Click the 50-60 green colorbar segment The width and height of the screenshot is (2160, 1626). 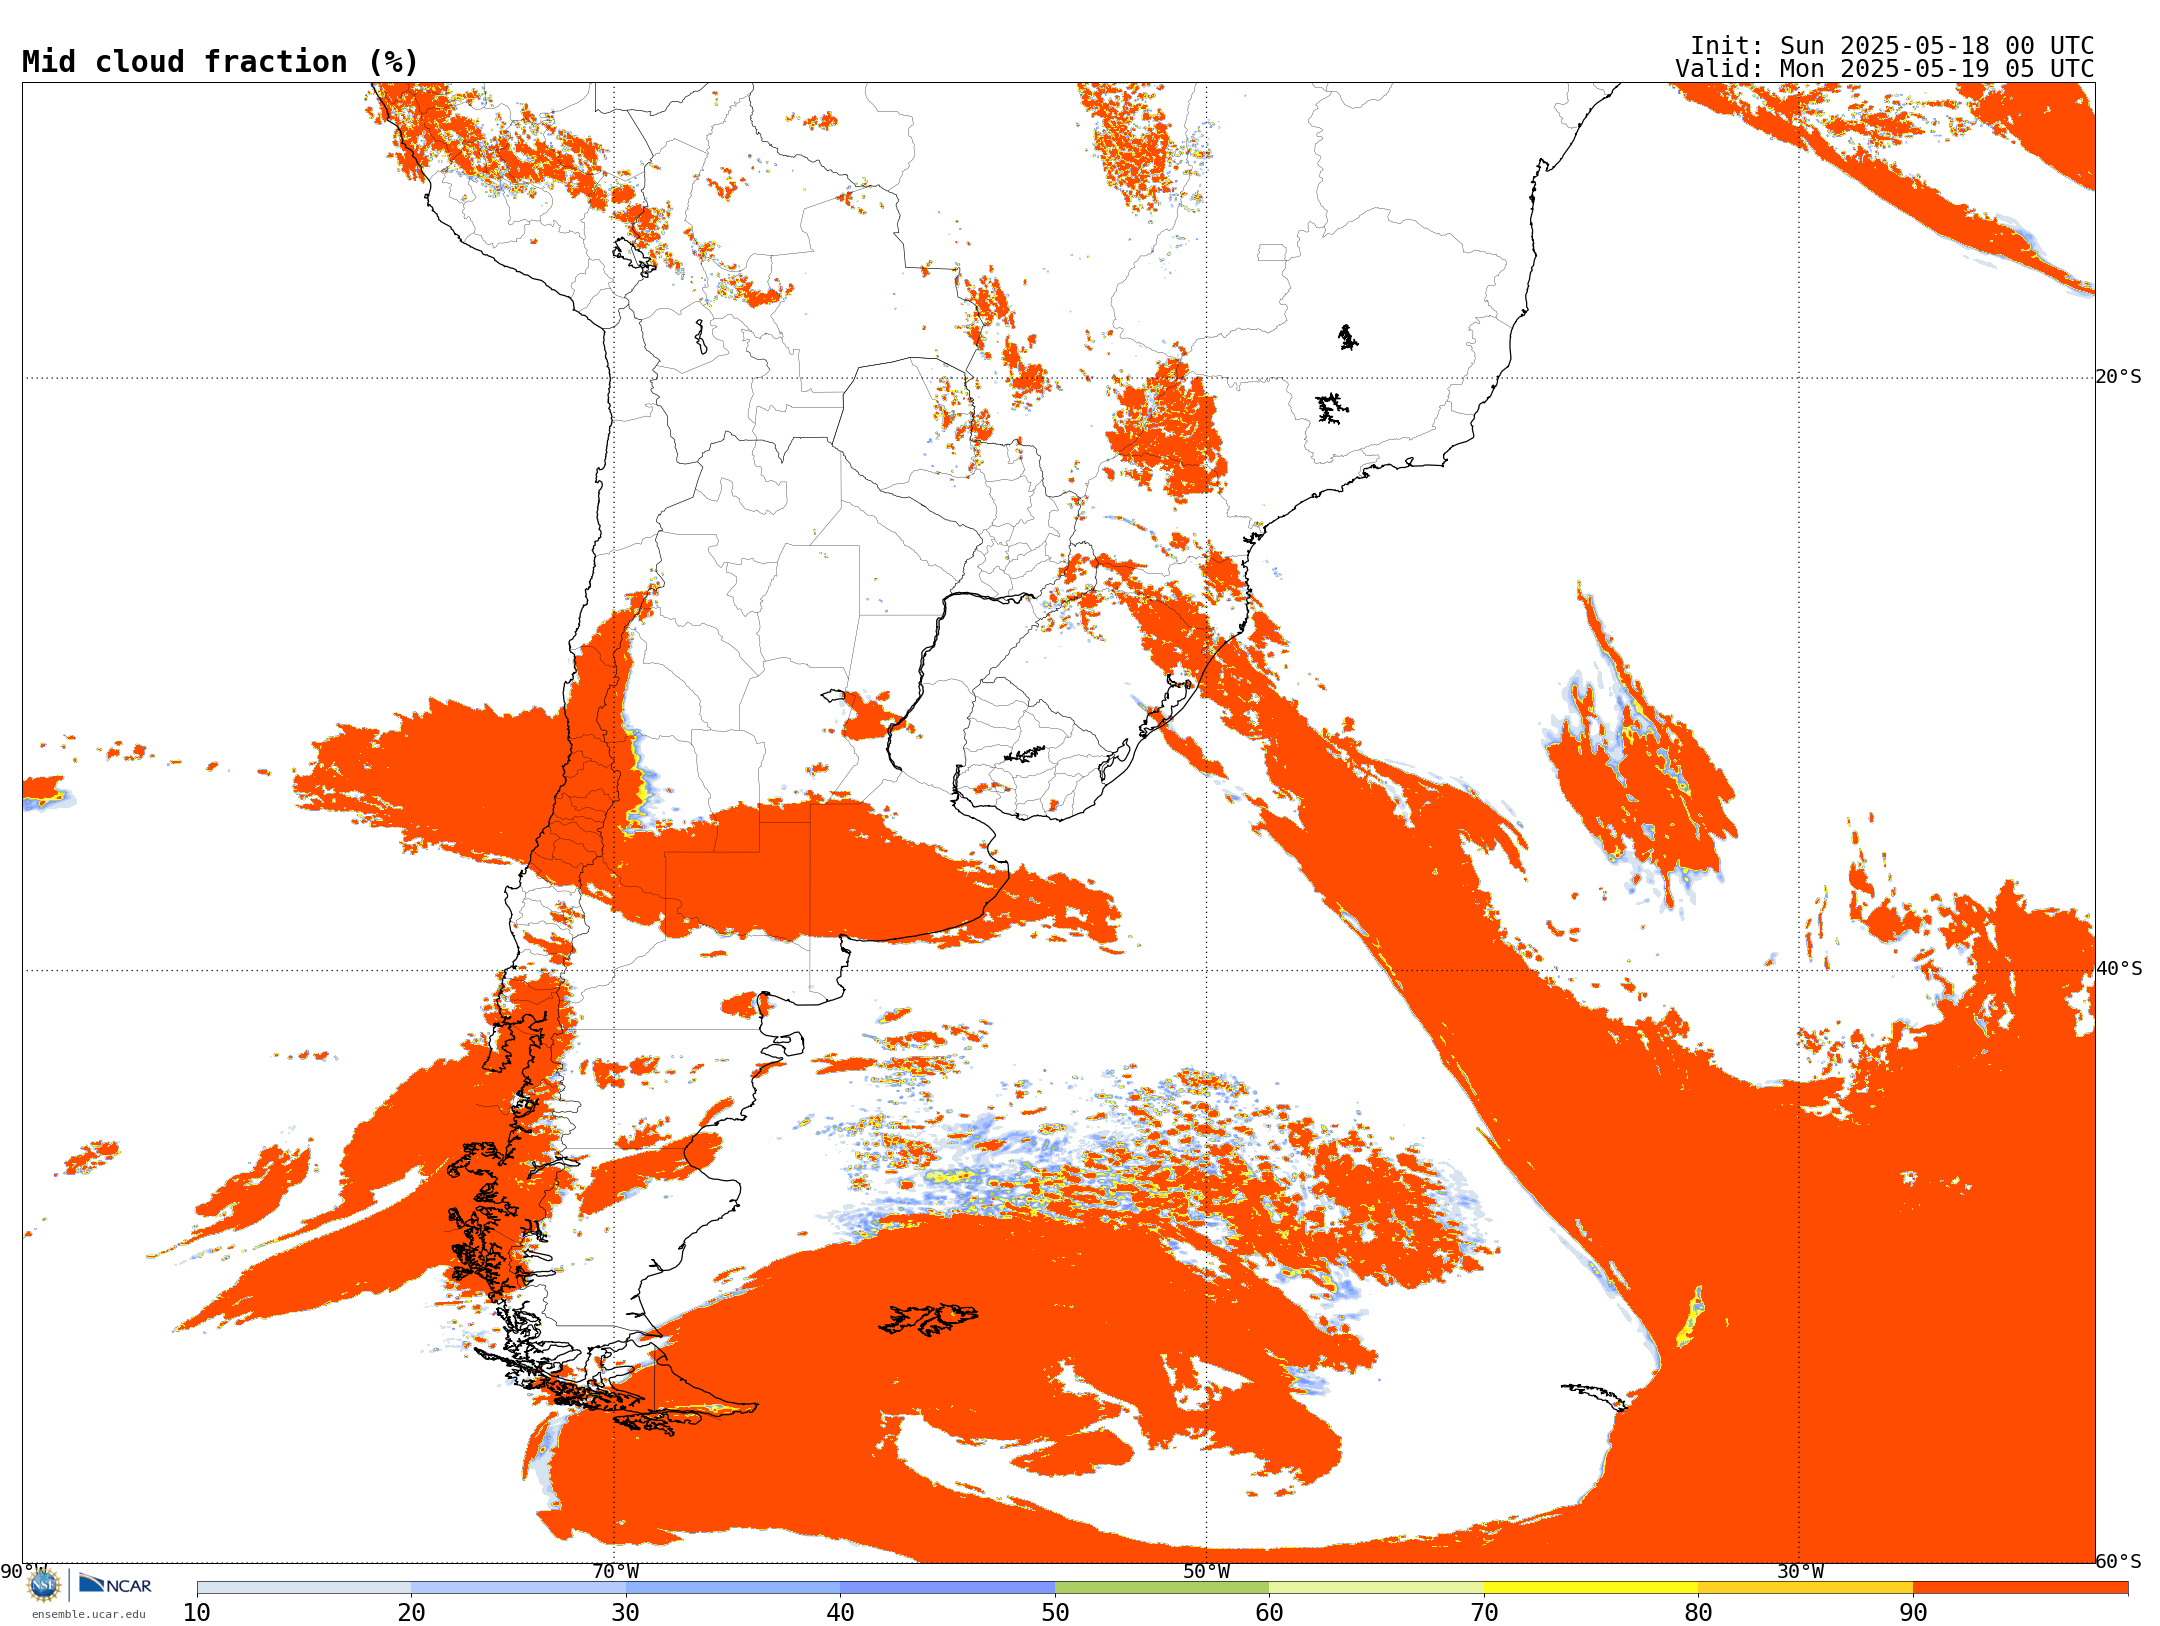pyautogui.click(x=1162, y=1588)
